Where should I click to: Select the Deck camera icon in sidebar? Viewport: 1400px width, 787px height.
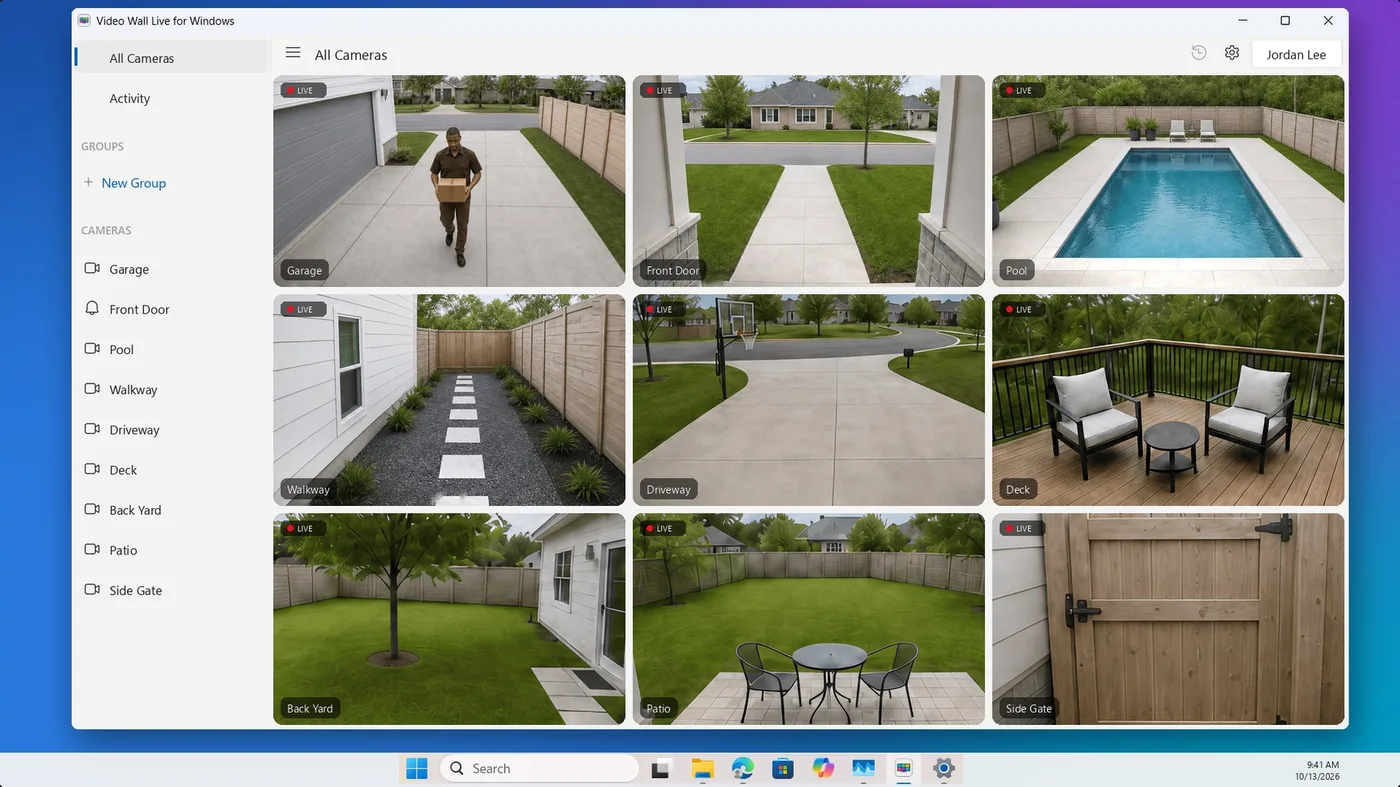click(92, 468)
